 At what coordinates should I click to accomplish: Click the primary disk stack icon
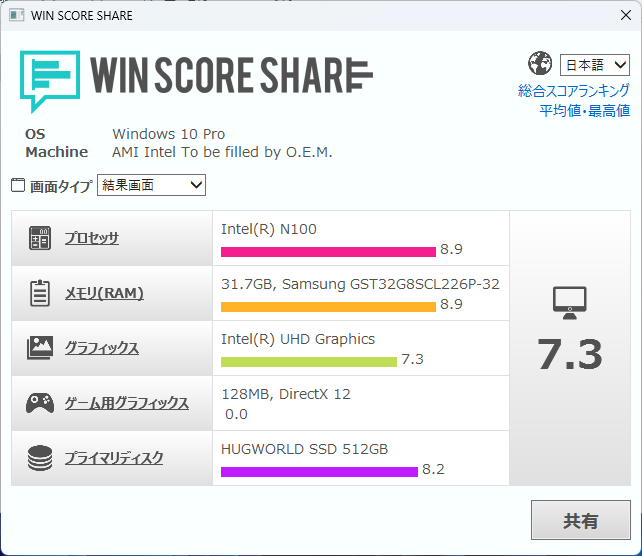[40, 458]
